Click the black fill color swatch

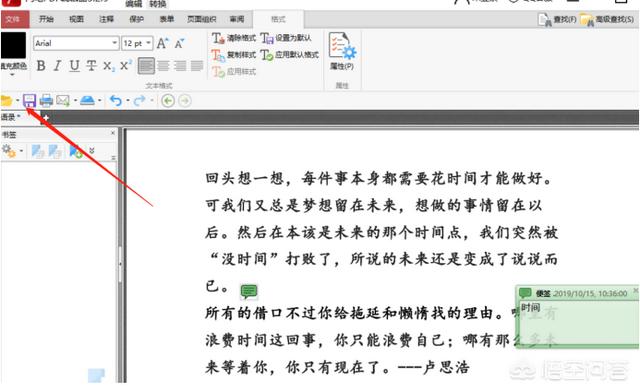[13, 45]
